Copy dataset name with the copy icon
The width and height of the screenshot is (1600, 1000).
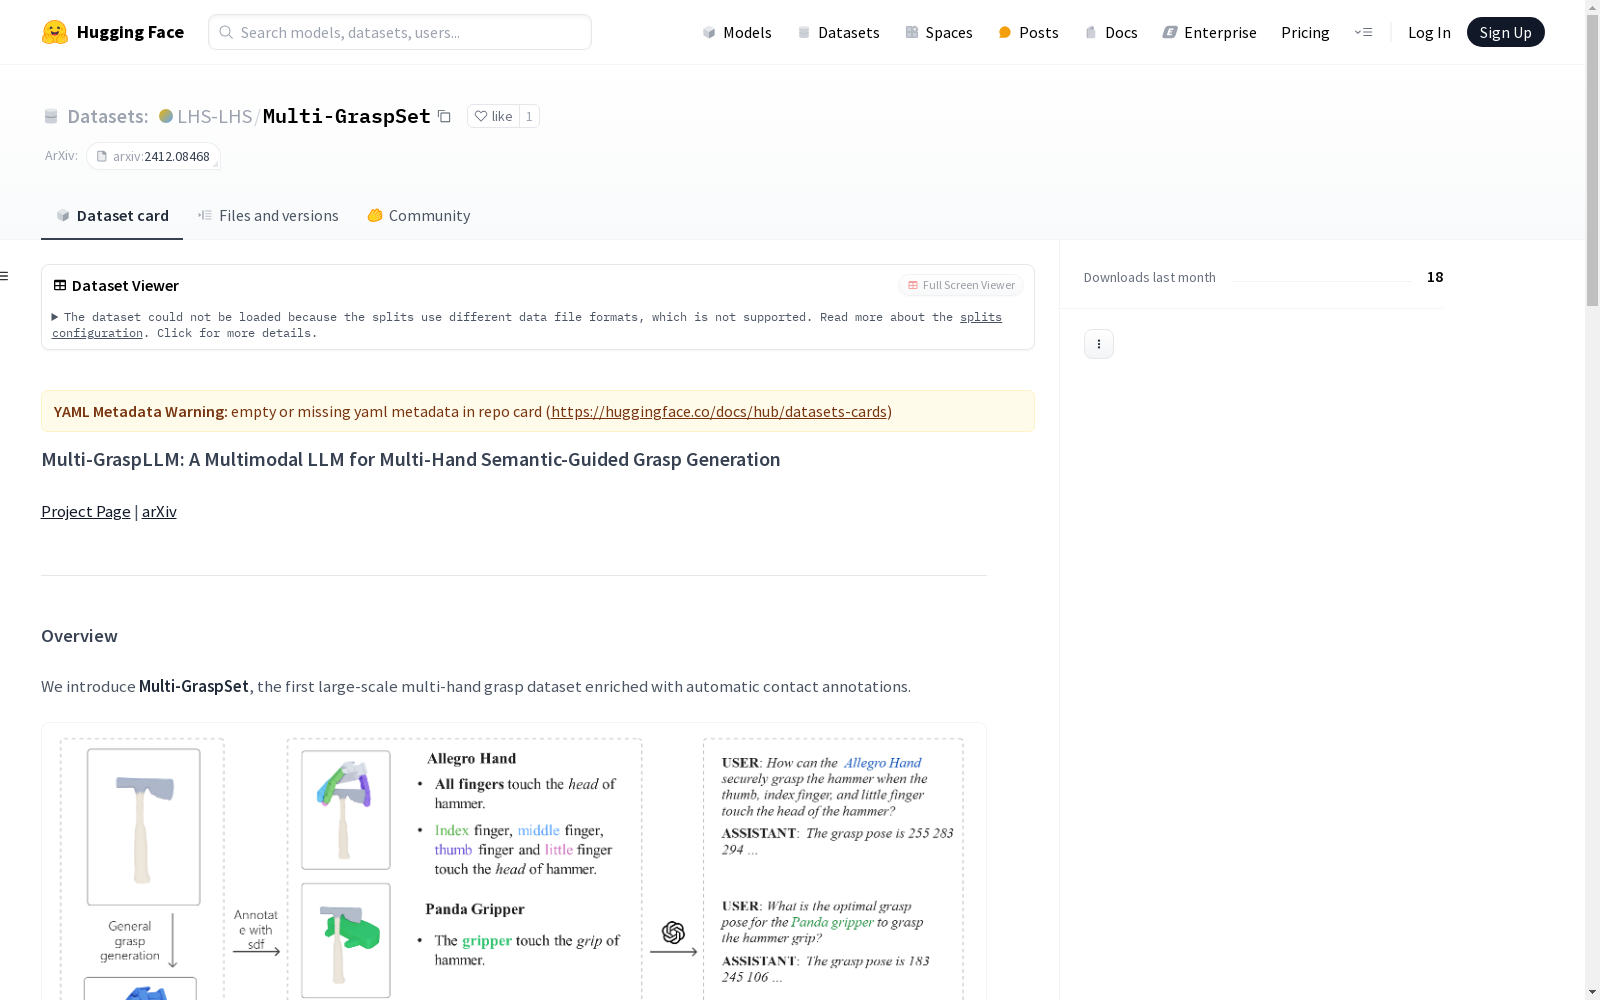[444, 116]
